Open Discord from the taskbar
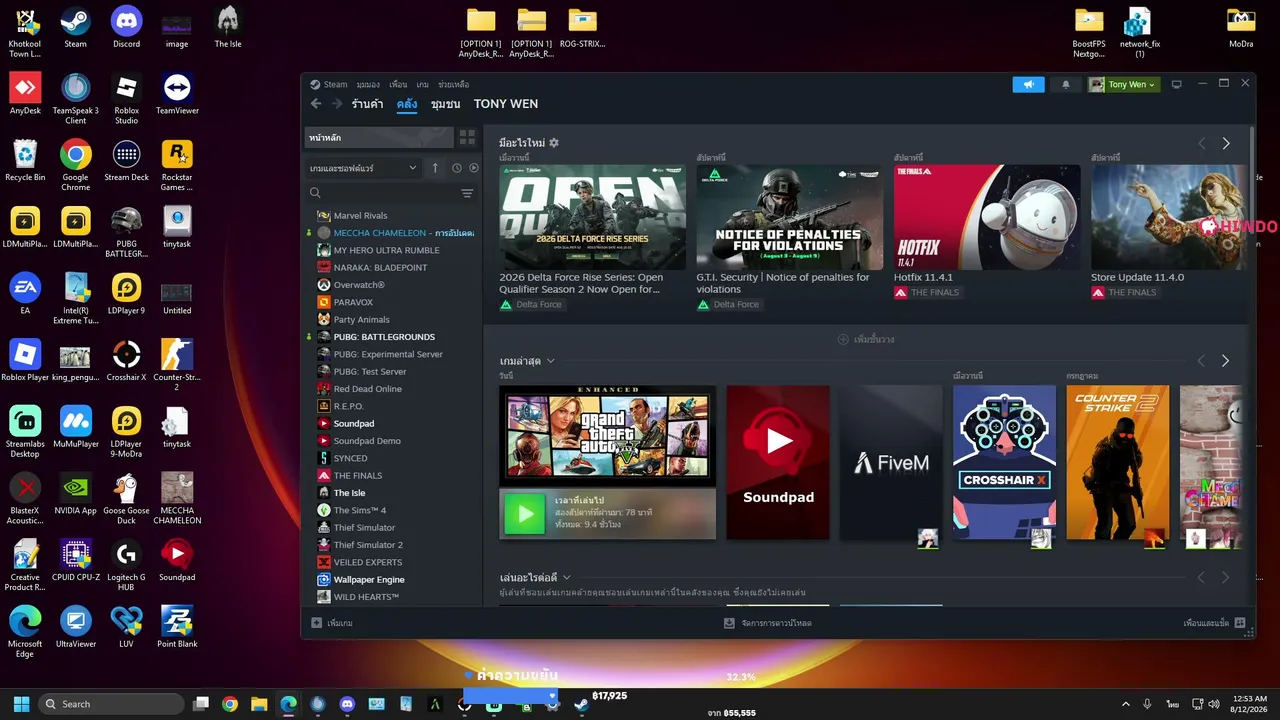The height and width of the screenshot is (720, 1280). point(347,704)
